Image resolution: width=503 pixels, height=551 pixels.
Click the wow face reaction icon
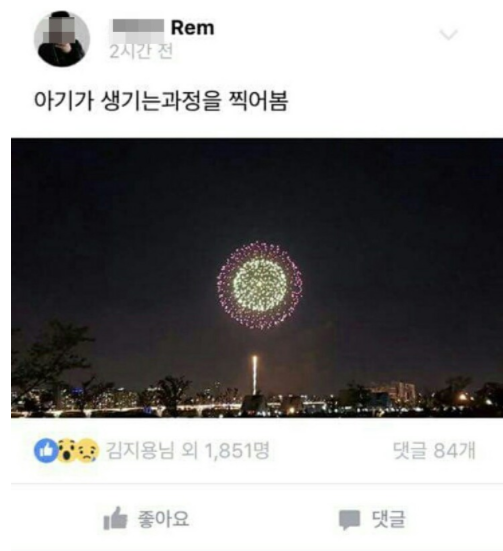[66, 450]
